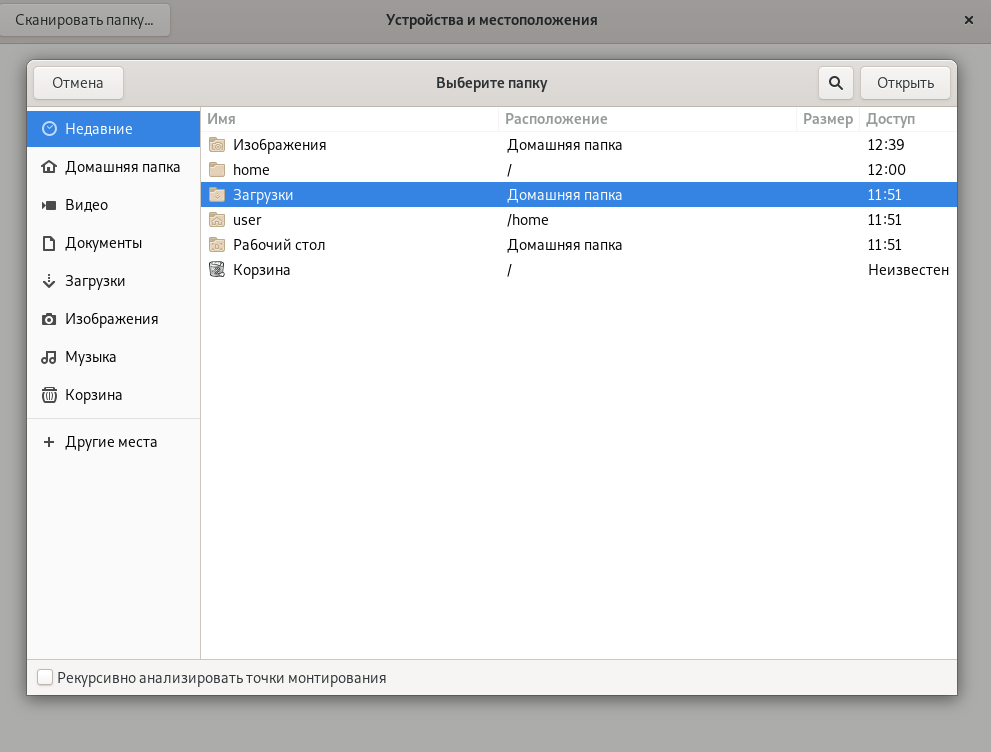Click the document icon for Документы
The width and height of the screenshot is (991, 752).
point(49,243)
